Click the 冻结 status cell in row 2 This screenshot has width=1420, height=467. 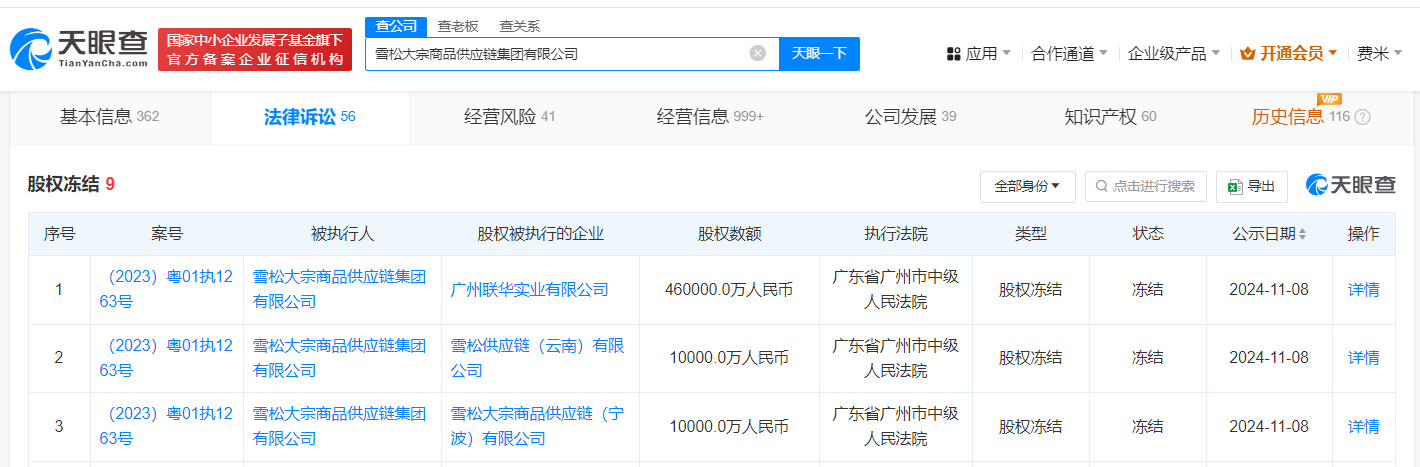1148,358
